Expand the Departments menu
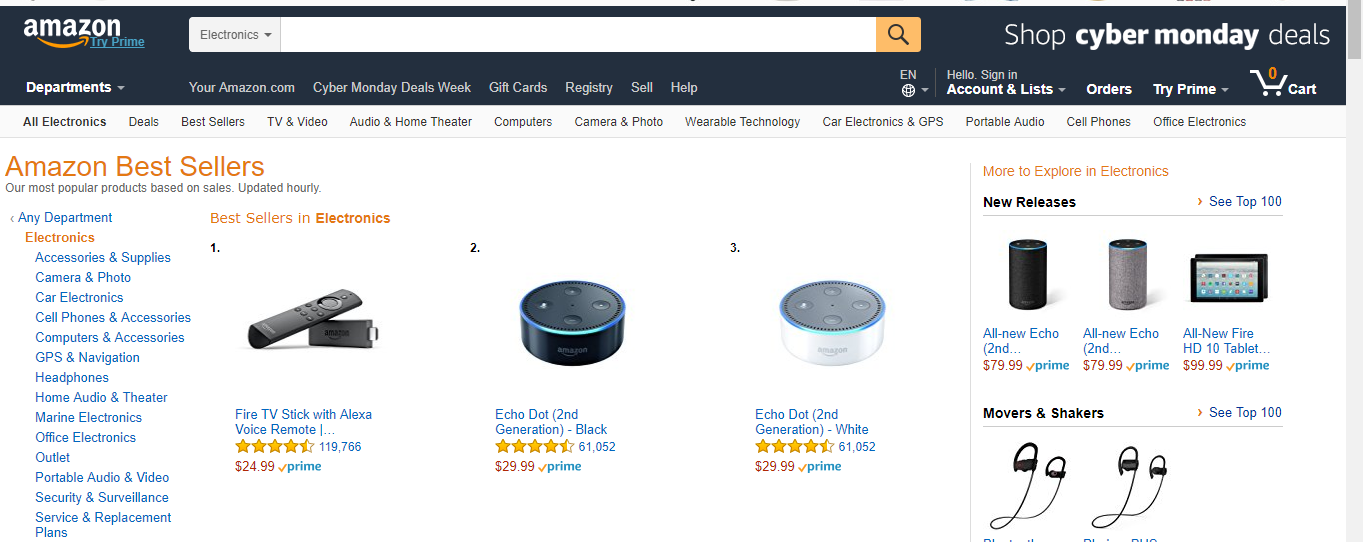1363x542 pixels. coord(75,88)
